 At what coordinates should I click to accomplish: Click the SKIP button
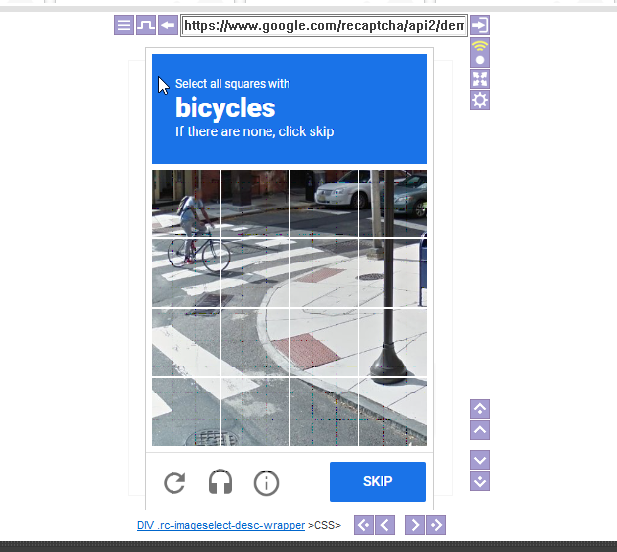tap(378, 482)
